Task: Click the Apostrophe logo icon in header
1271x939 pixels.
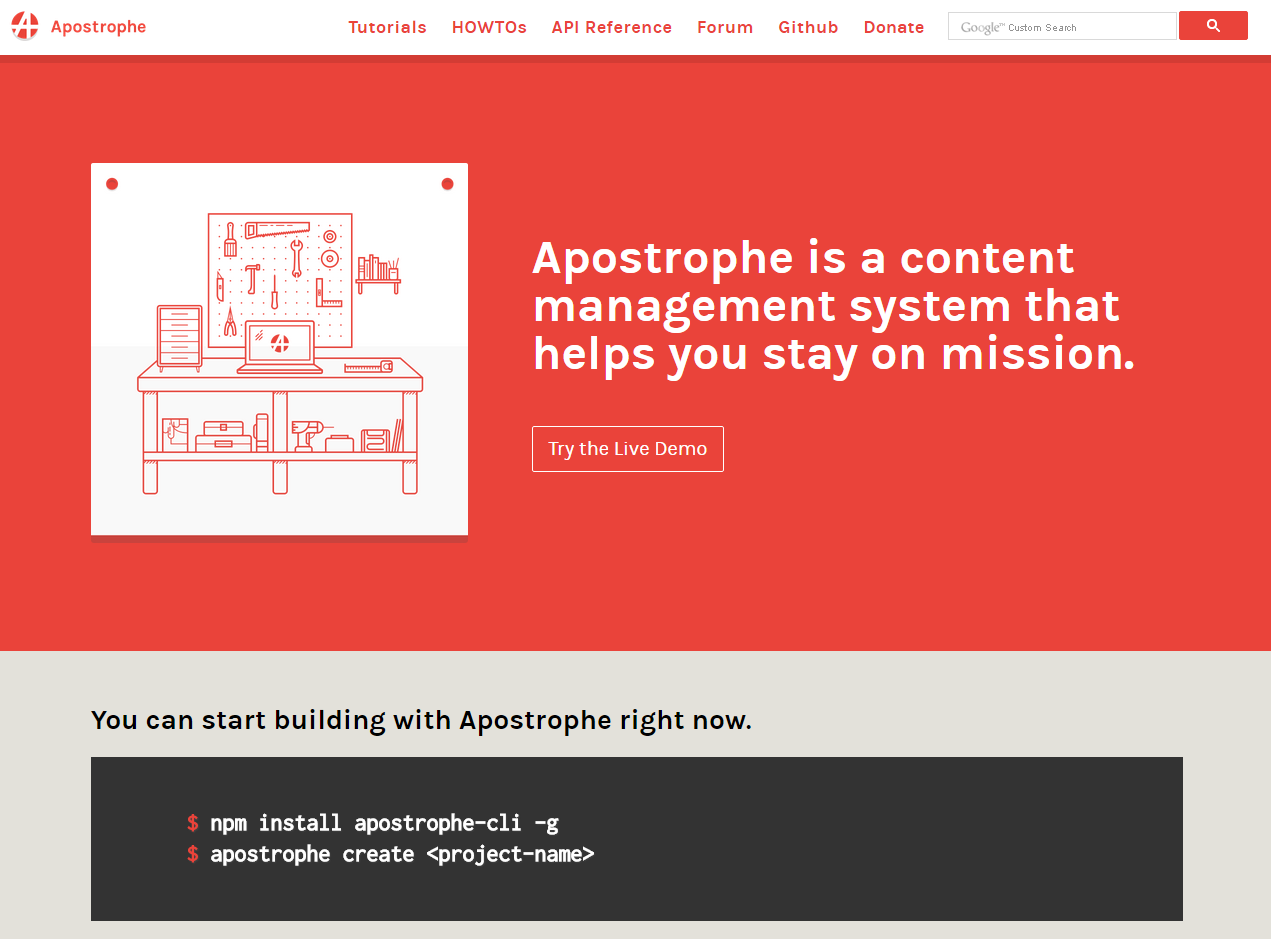Action: pyautogui.click(x=25, y=26)
